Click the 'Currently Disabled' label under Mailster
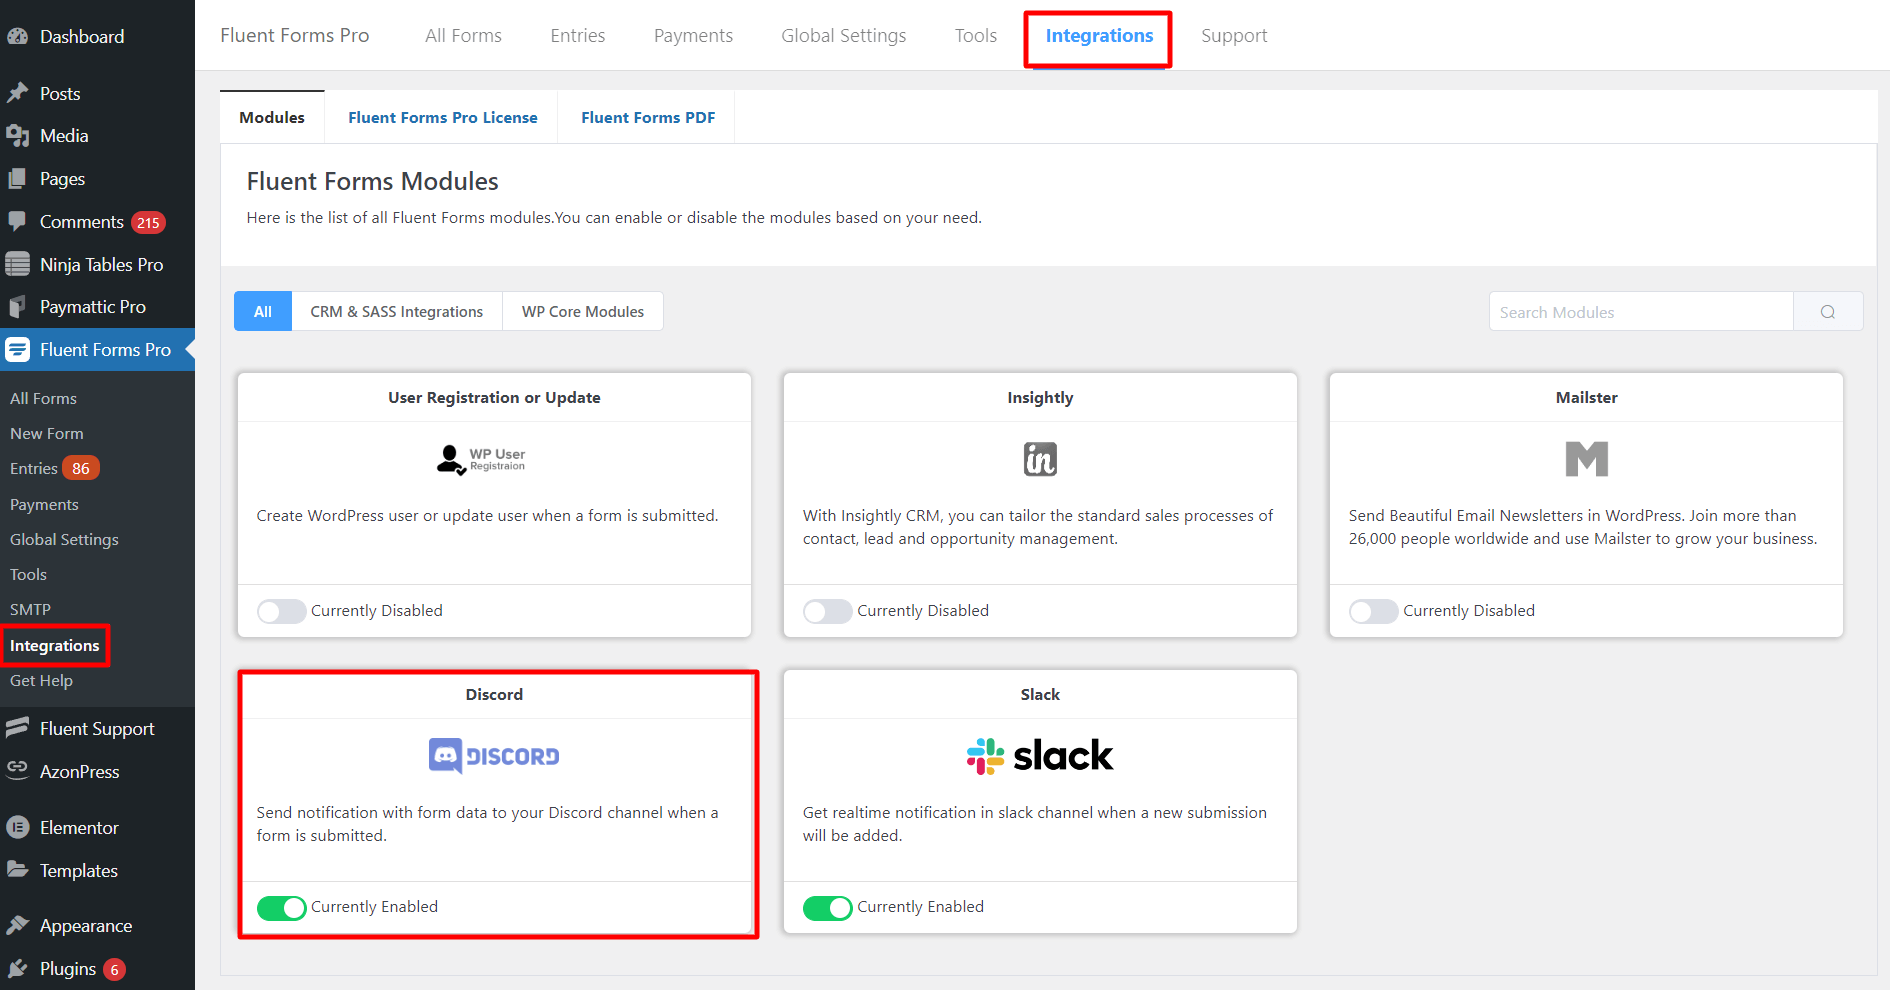Viewport: 1890px width, 990px height. coord(1469,611)
